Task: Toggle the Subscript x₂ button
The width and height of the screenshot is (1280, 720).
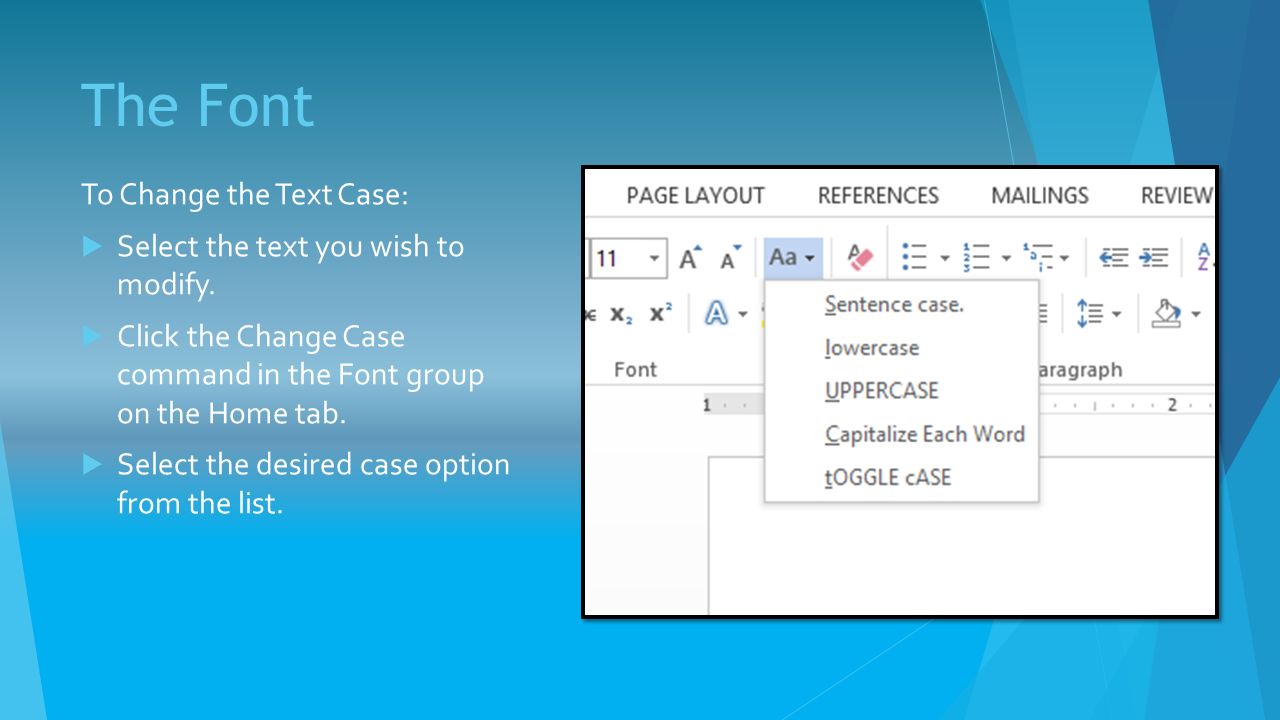Action: pos(621,314)
